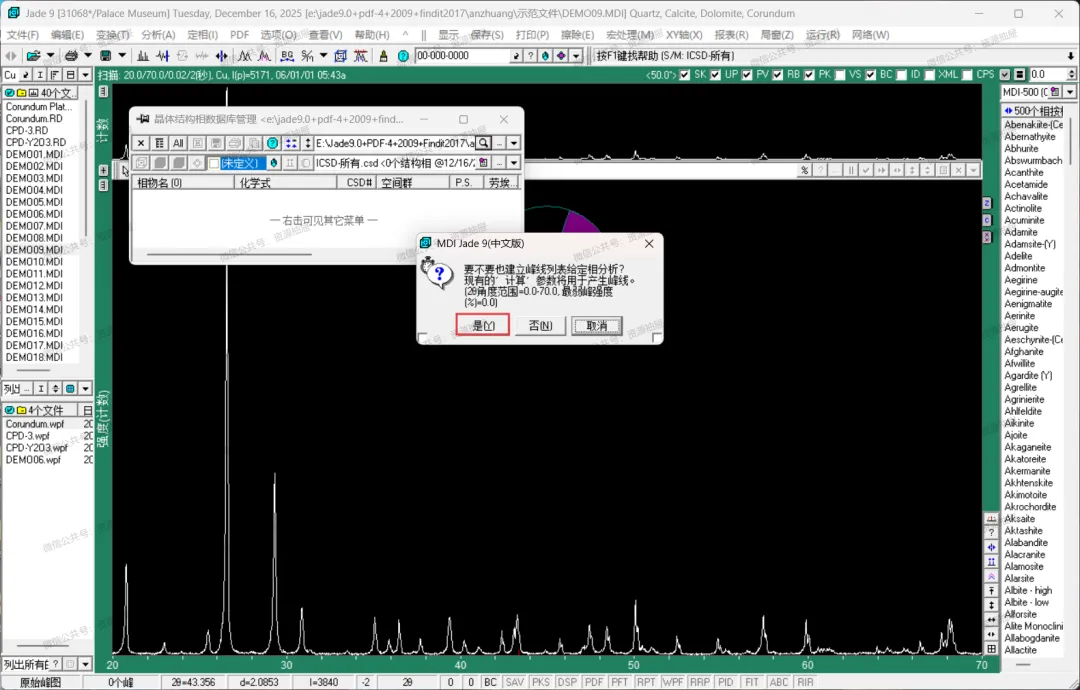Enable the CPS checkbox
Screen dimensions: 1080x690
967,74
